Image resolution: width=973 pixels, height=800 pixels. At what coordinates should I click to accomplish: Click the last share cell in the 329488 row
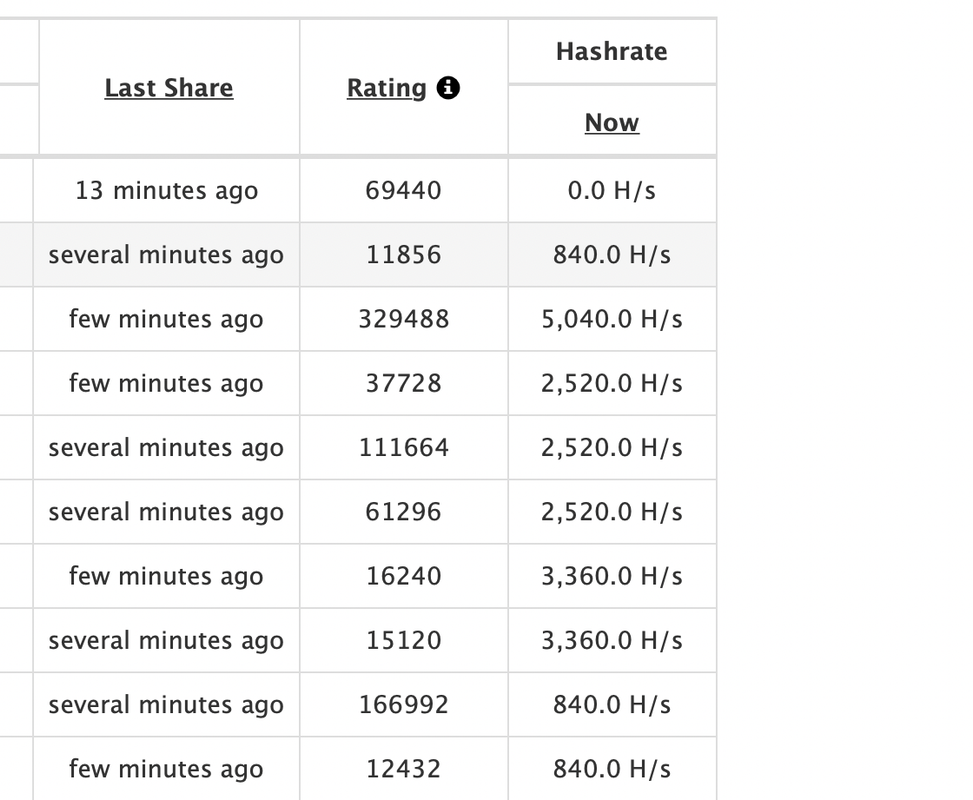pos(167,320)
